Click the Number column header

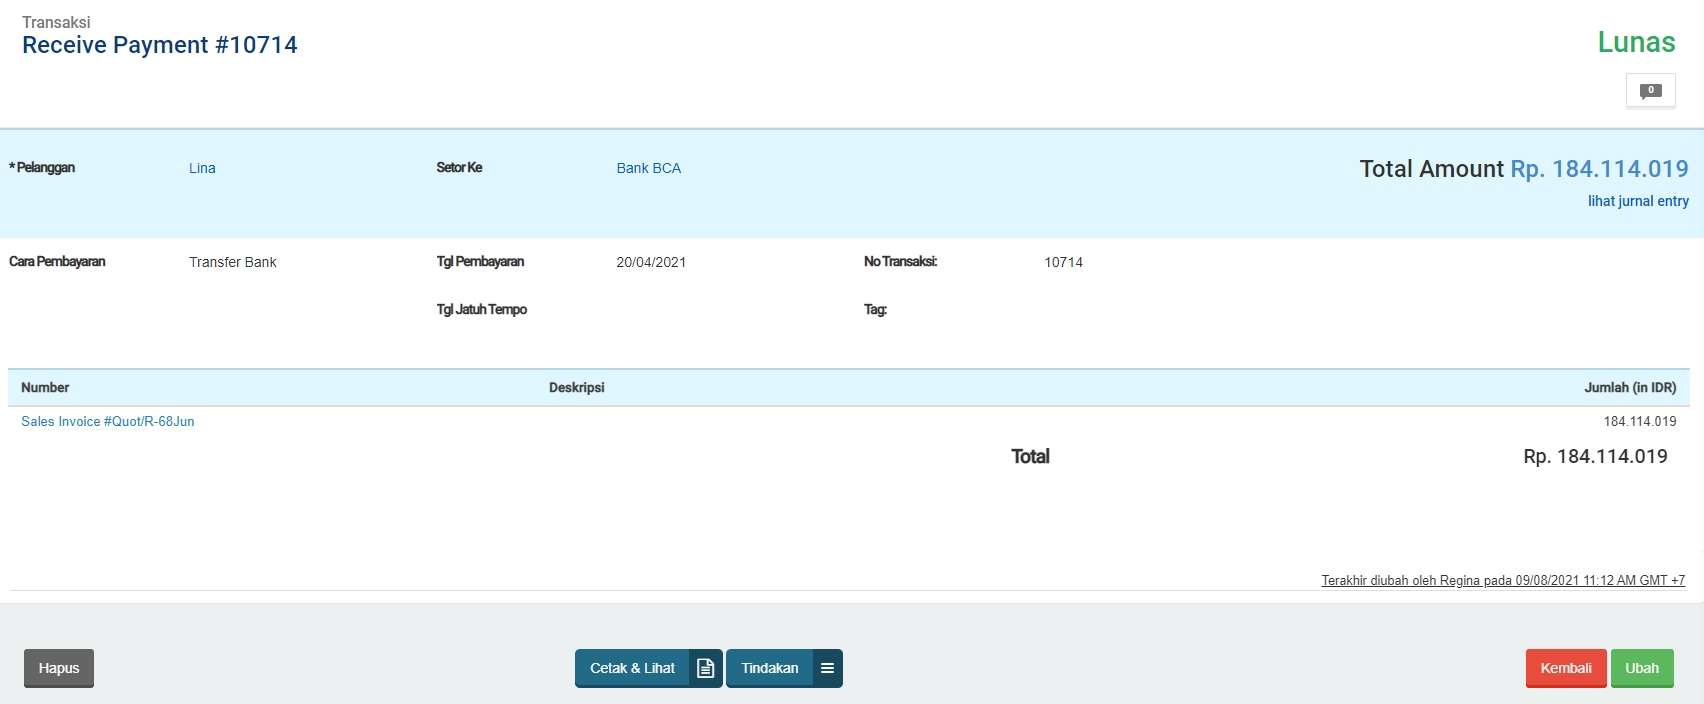[45, 387]
